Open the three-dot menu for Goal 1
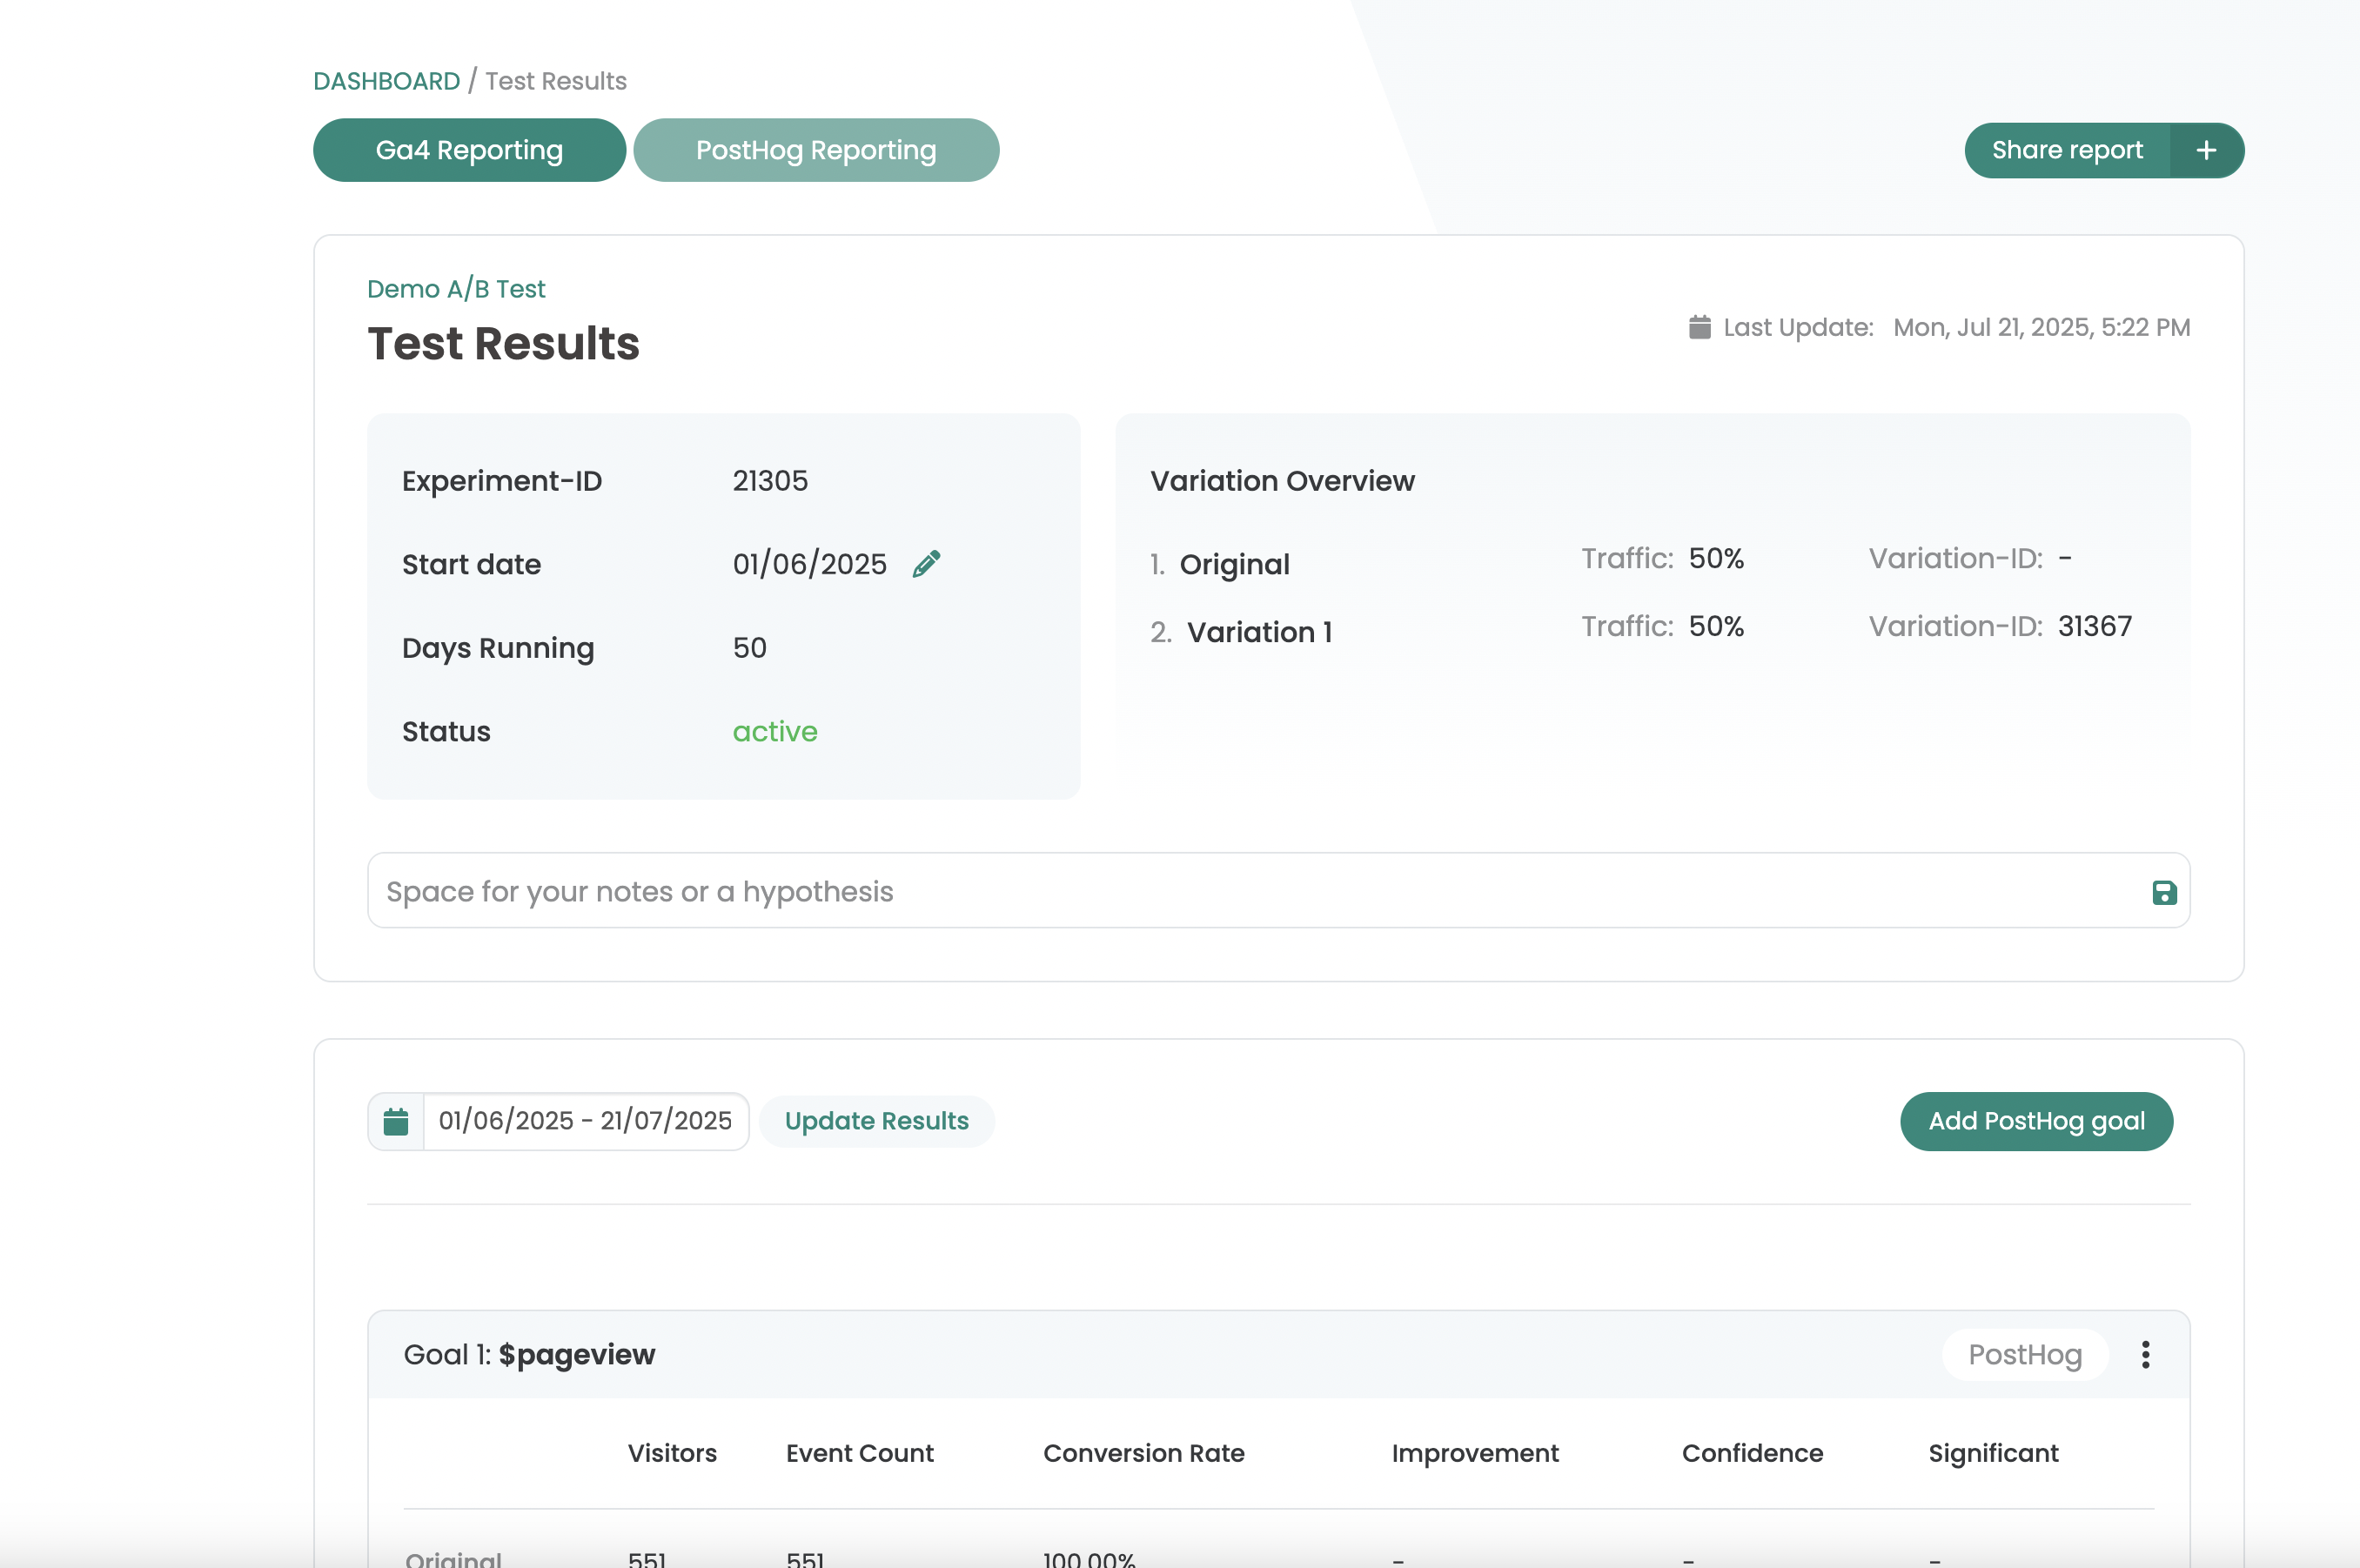 (x=2145, y=1354)
